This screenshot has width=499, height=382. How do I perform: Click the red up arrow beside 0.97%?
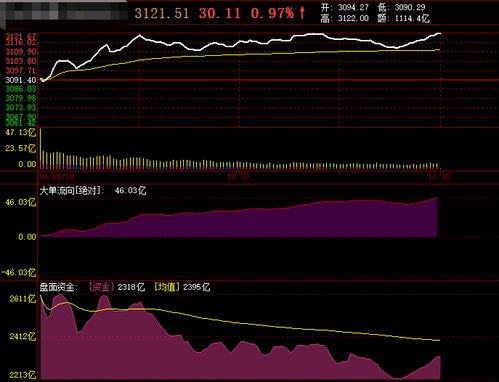[302, 13]
